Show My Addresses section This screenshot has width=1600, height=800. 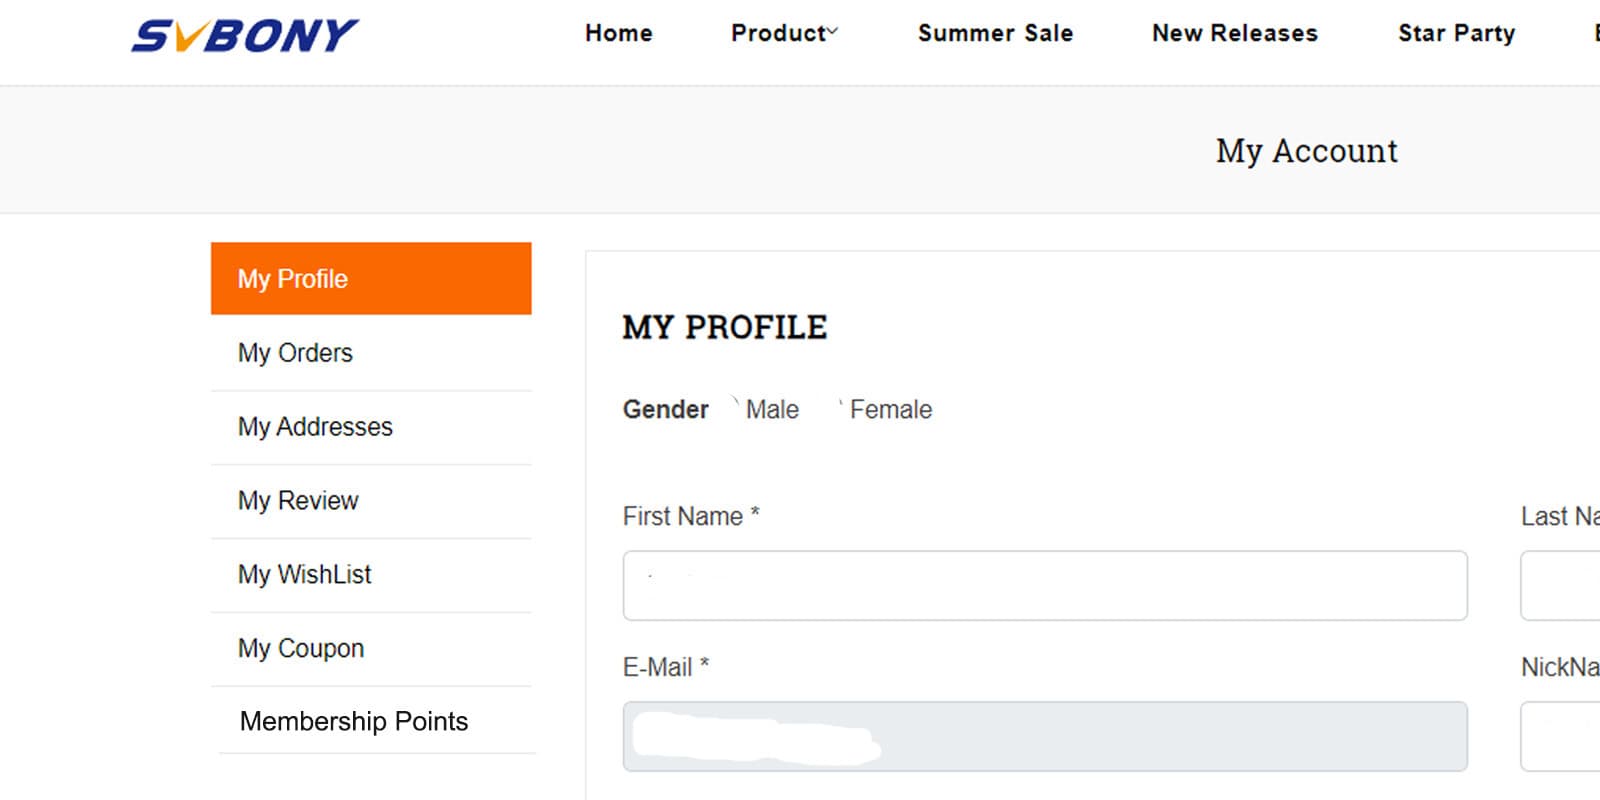point(315,427)
